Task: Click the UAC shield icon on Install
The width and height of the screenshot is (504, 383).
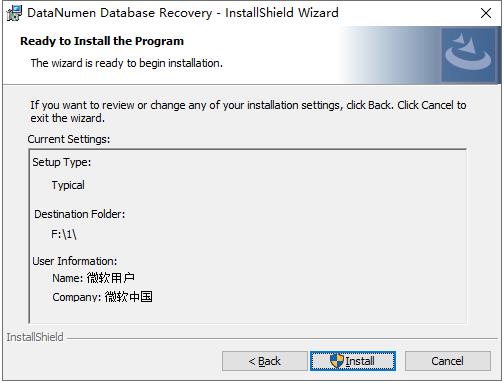Action: (337, 361)
